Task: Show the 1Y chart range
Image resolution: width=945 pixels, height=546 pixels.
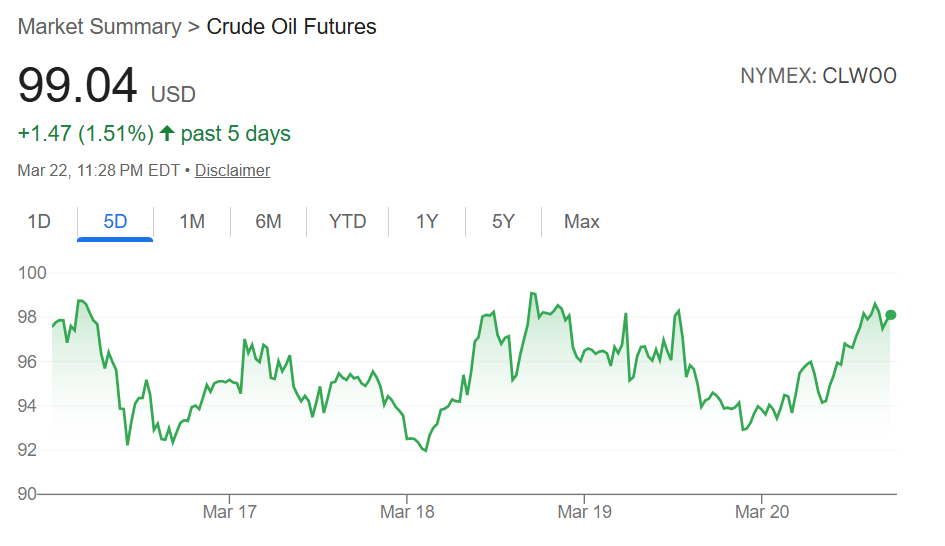Action: [427, 222]
